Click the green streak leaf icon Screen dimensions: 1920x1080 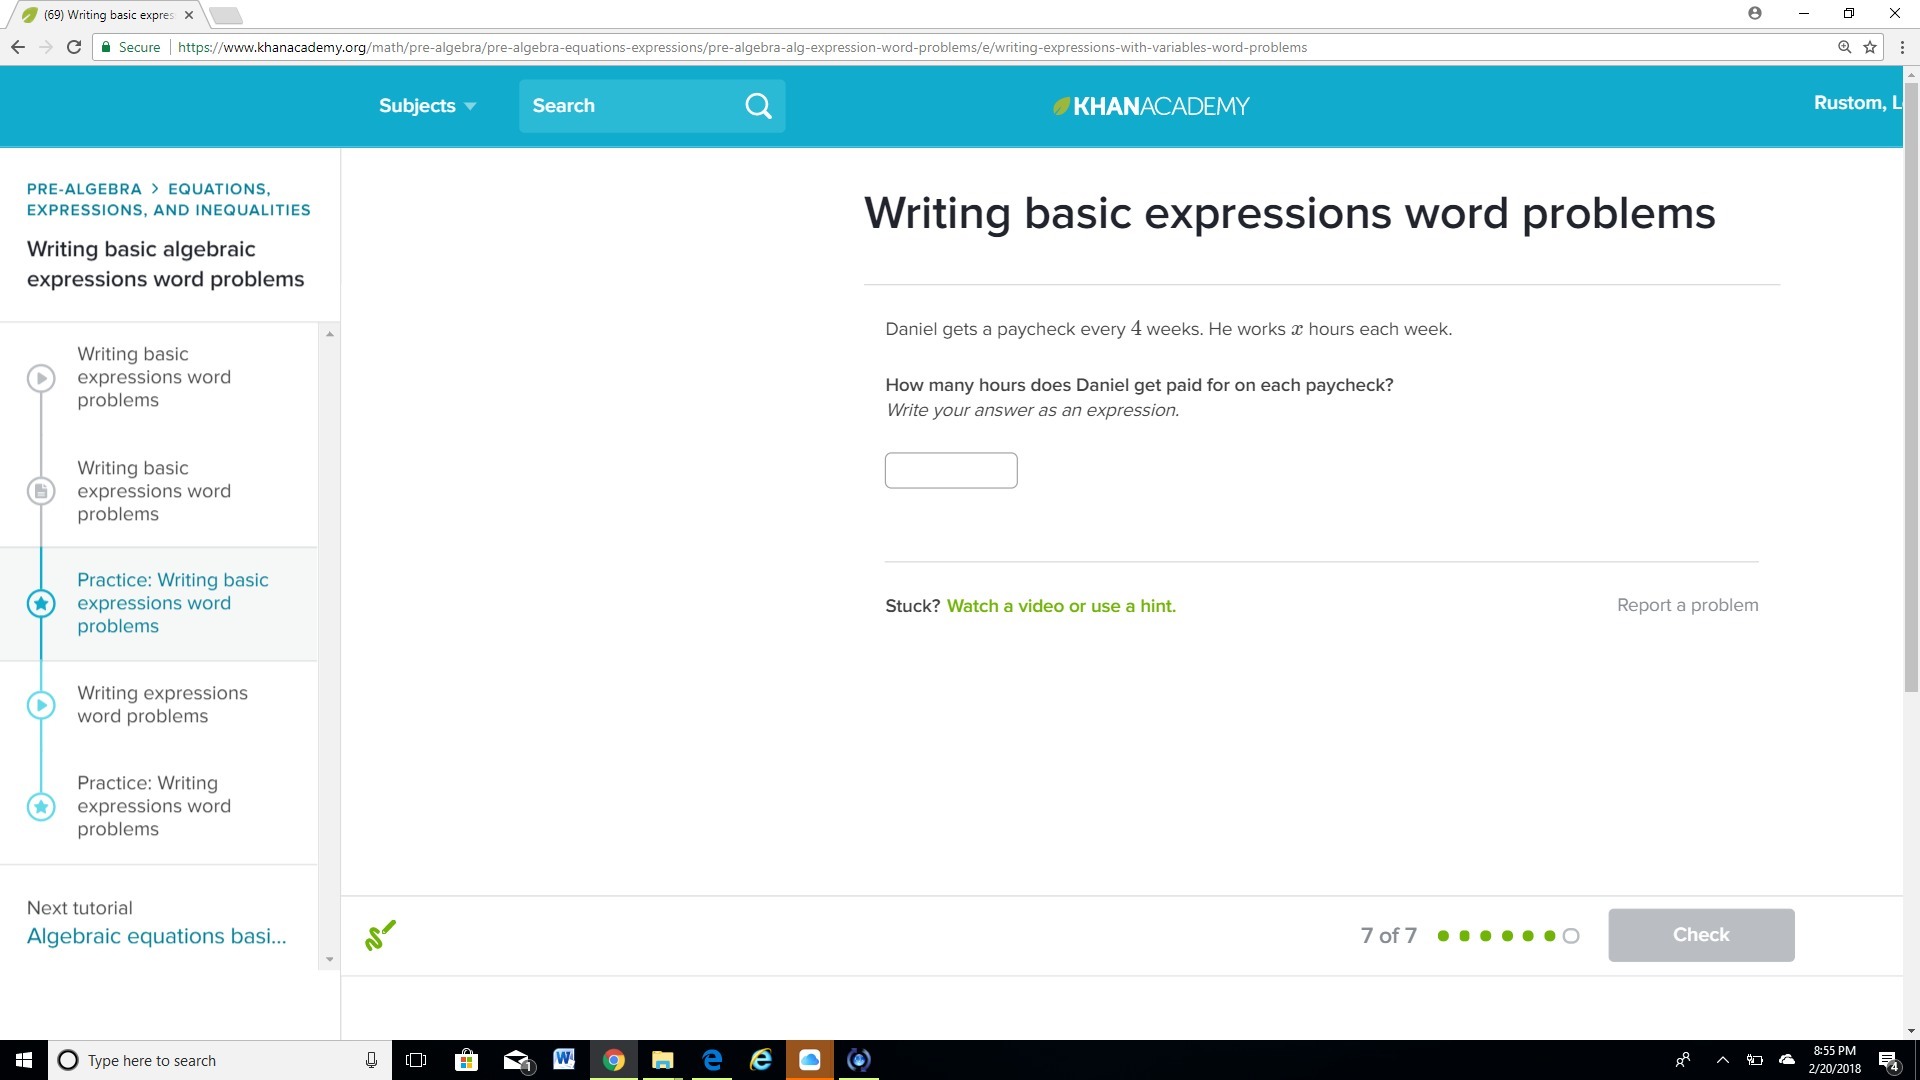click(x=380, y=935)
